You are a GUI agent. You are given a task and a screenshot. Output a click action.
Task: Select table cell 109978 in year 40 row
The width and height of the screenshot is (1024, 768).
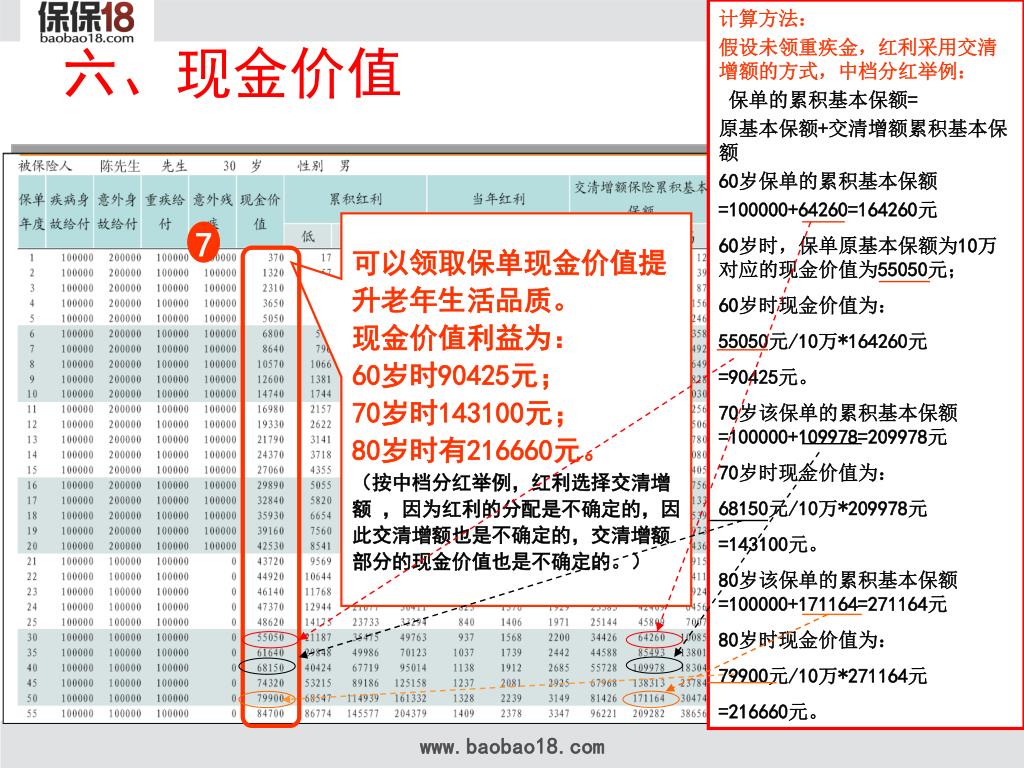coord(648,667)
